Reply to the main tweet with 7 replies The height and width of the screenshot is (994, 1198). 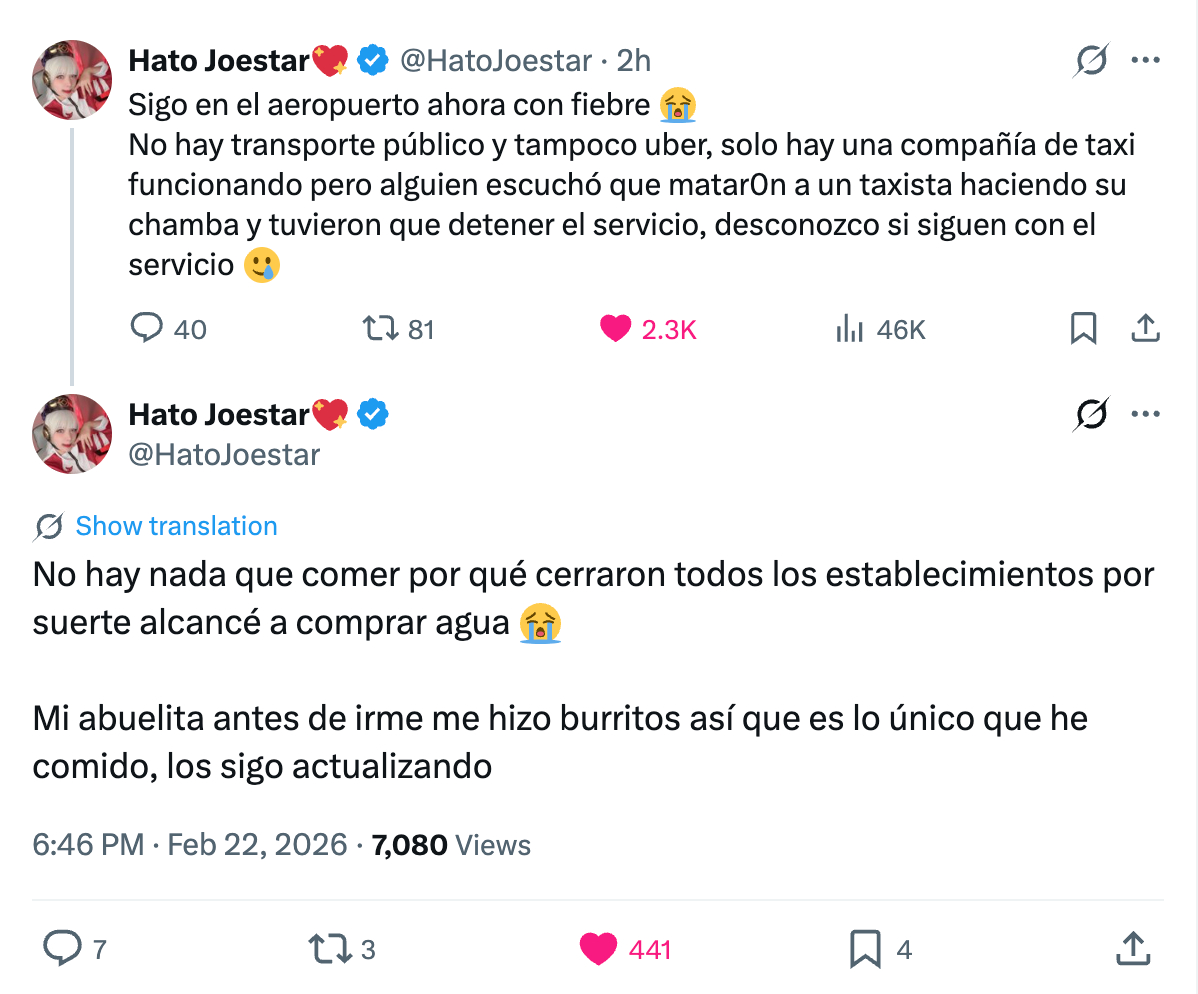point(62,948)
